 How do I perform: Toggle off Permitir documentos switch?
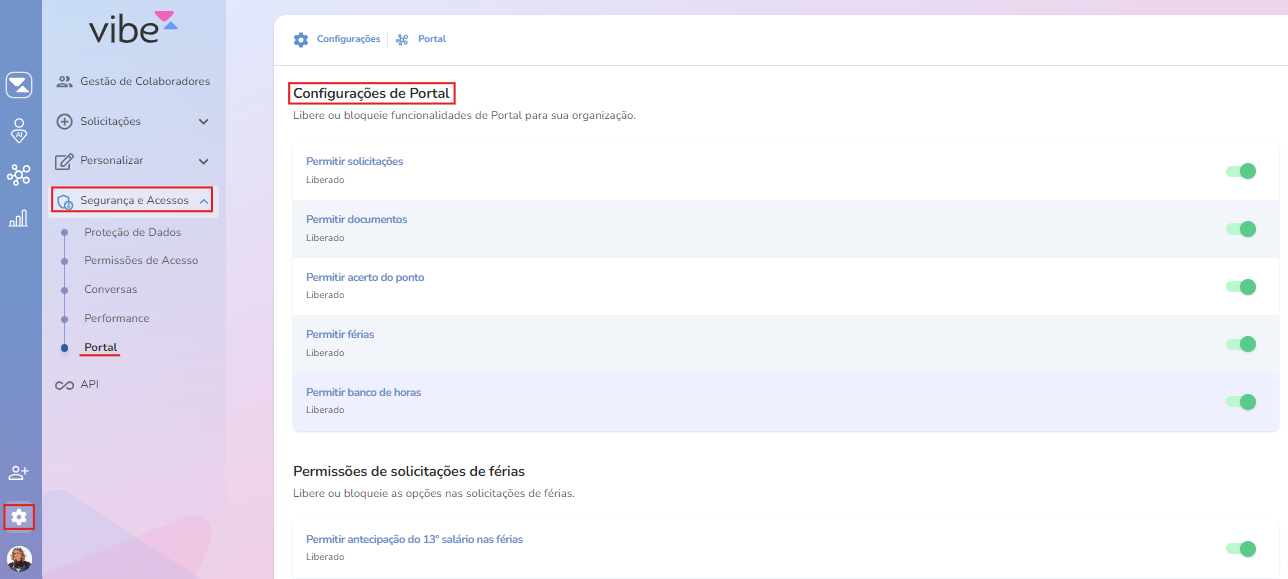pyautogui.click(x=1241, y=229)
